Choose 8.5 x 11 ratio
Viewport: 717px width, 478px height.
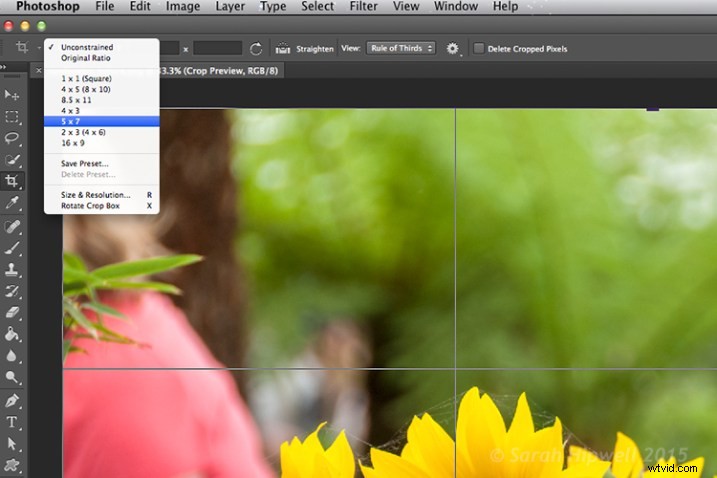[102, 100]
